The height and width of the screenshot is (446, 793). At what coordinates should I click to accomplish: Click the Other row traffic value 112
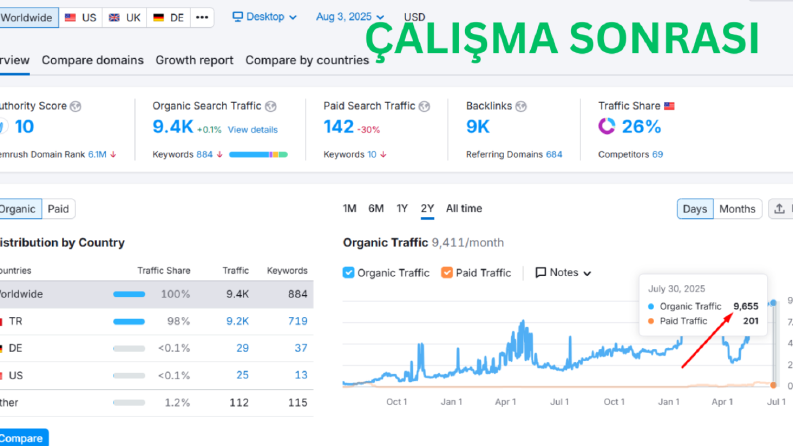pyautogui.click(x=239, y=403)
